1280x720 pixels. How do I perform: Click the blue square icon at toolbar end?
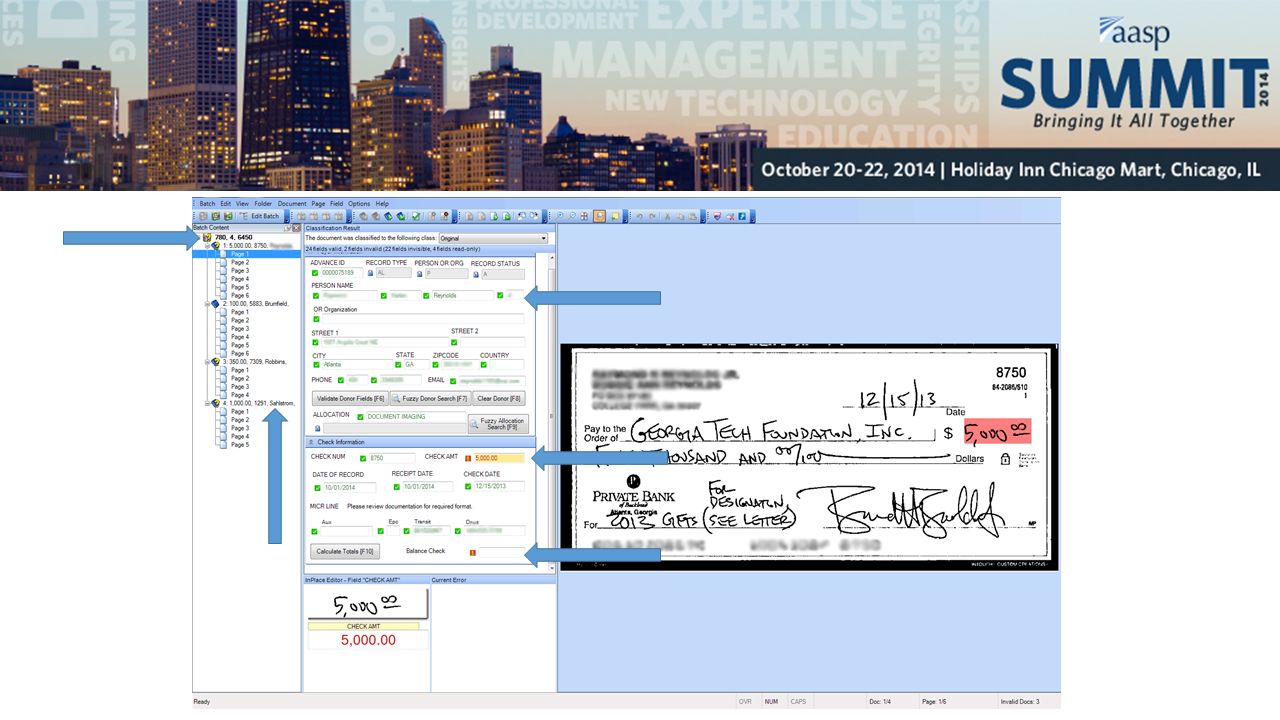click(741, 216)
